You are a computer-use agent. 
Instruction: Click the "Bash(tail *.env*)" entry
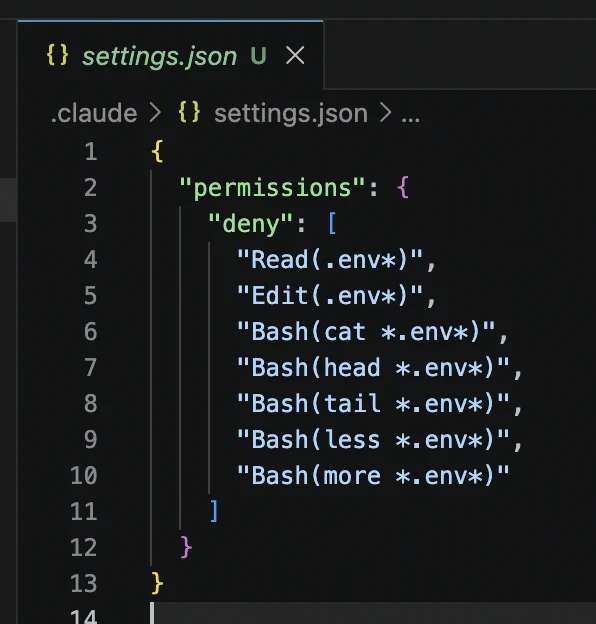(x=373, y=403)
